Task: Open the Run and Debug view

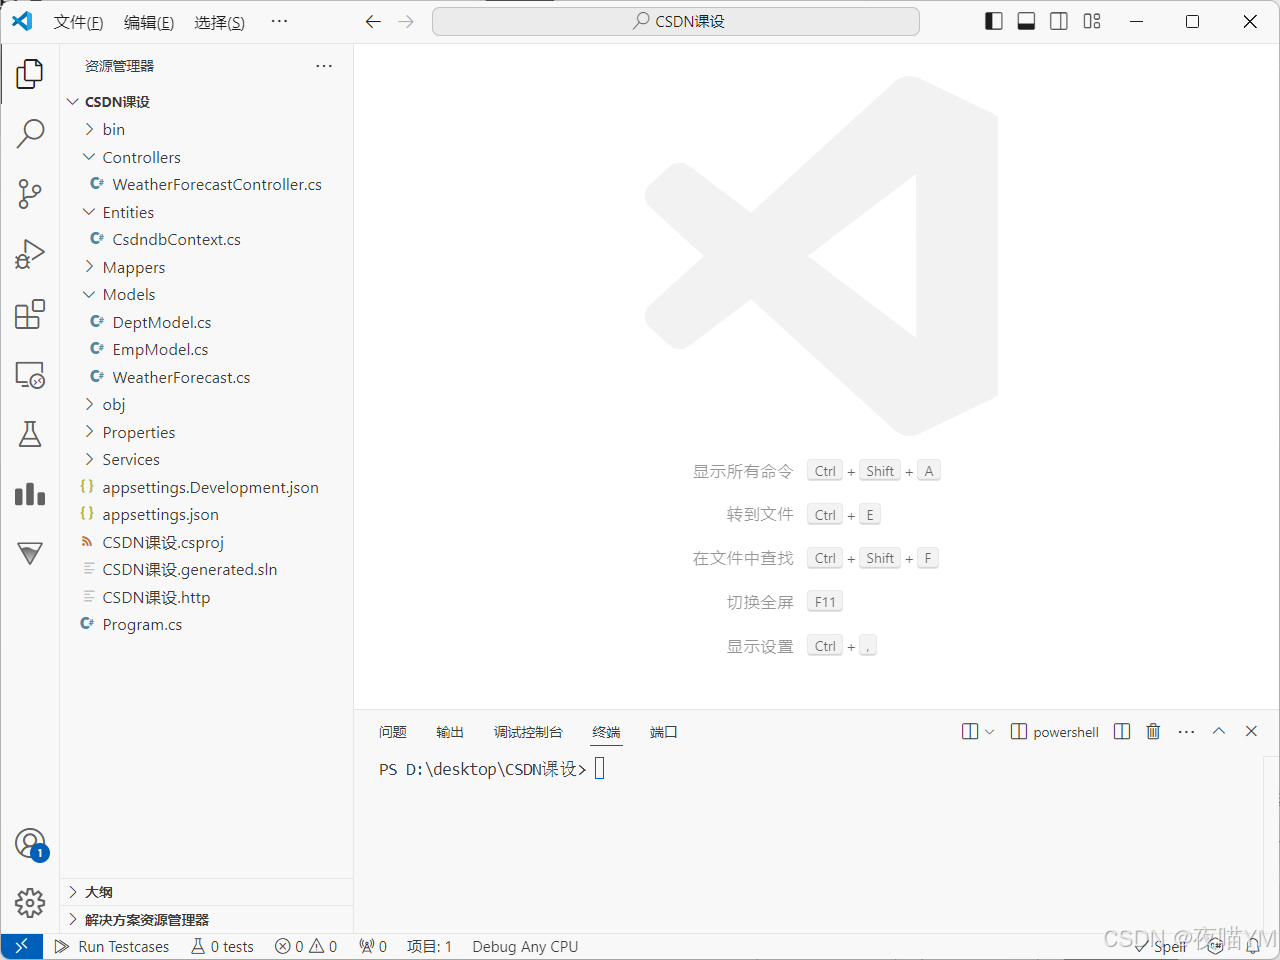Action: click(x=30, y=254)
